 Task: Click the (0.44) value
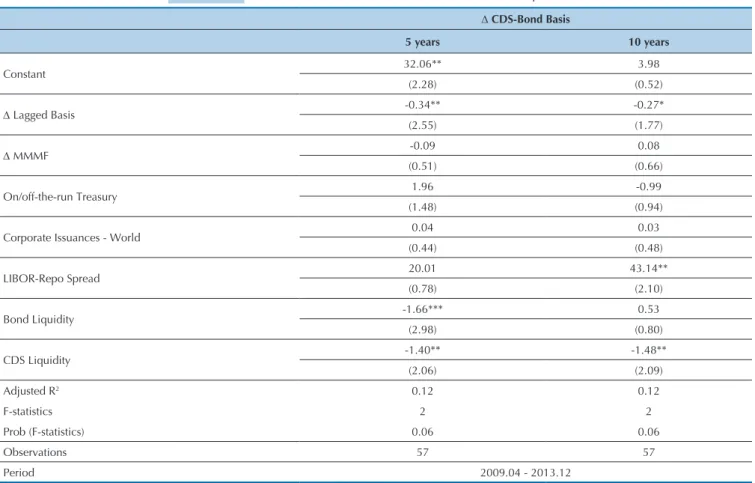coord(422,248)
